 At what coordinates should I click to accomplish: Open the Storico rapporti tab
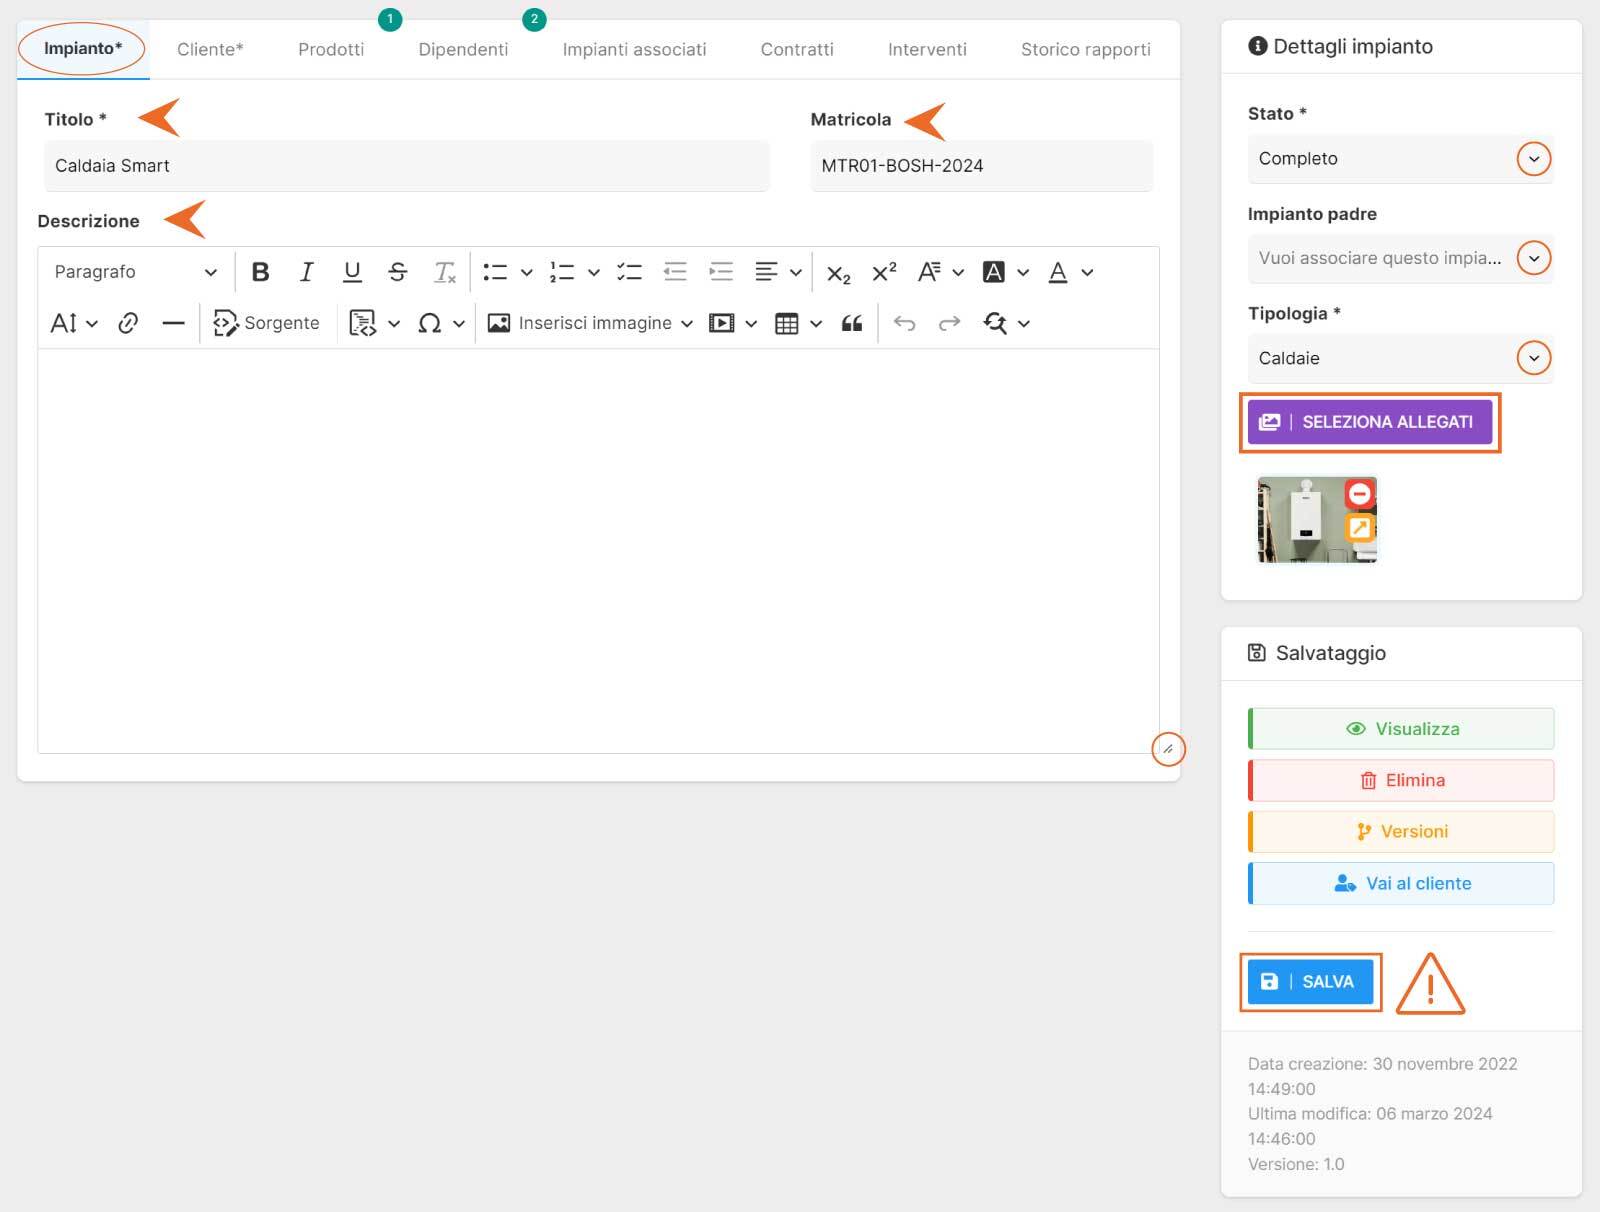(1085, 49)
